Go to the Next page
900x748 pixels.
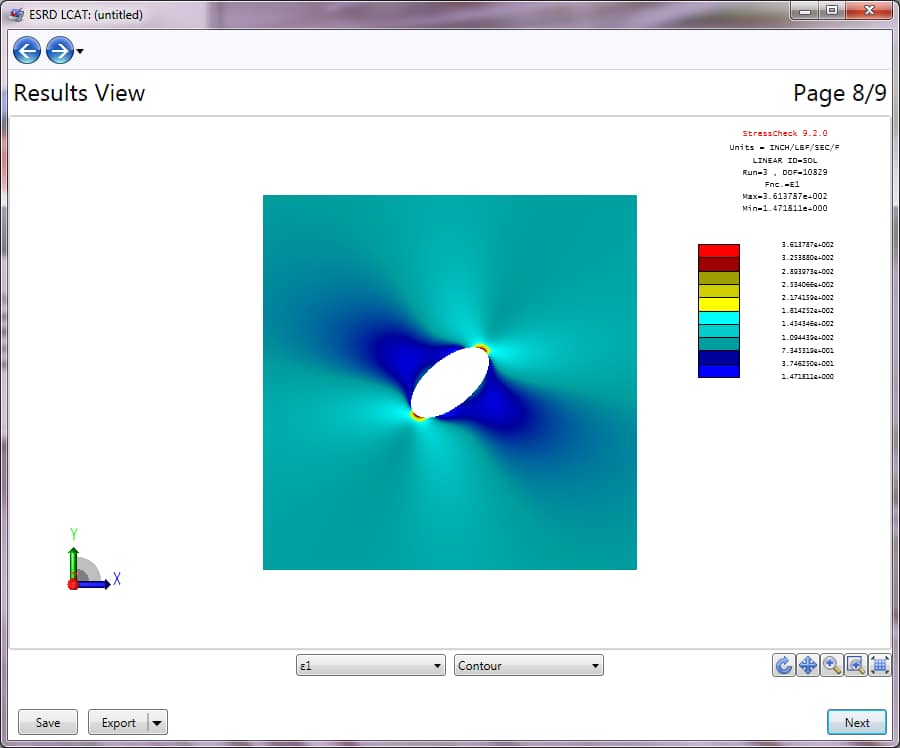857,722
